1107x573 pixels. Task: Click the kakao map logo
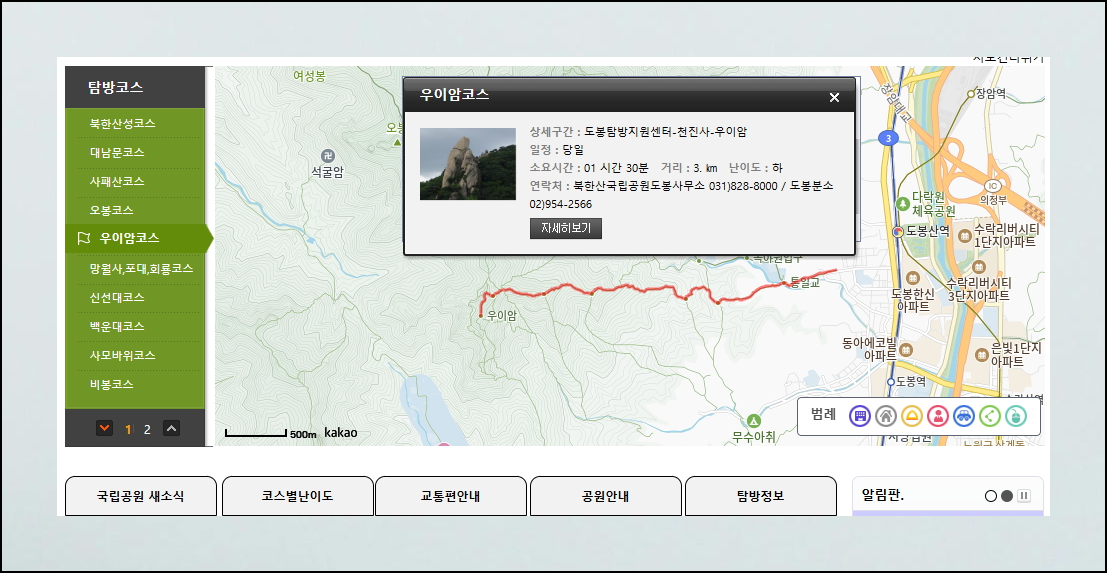click(x=340, y=432)
